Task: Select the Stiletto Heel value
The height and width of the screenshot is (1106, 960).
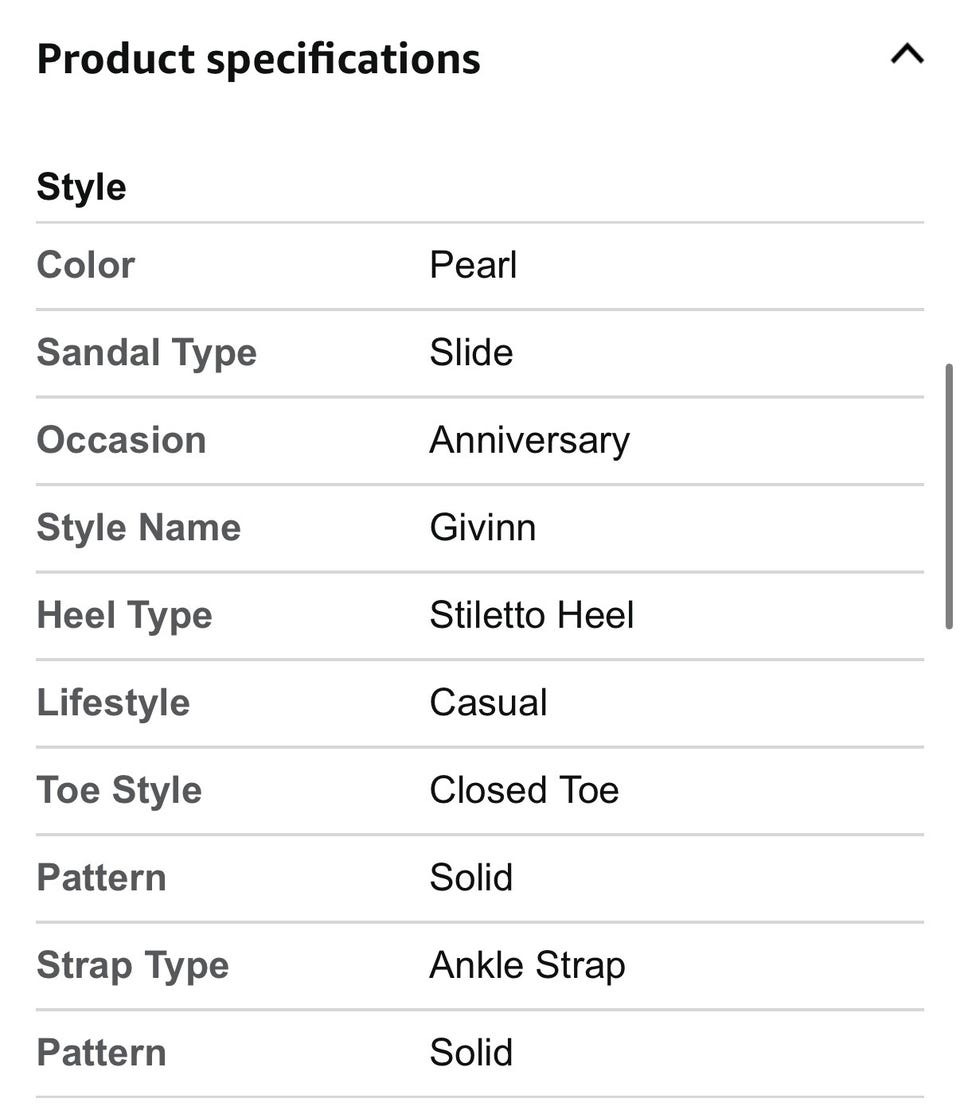Action: click(x=532, y=615)
